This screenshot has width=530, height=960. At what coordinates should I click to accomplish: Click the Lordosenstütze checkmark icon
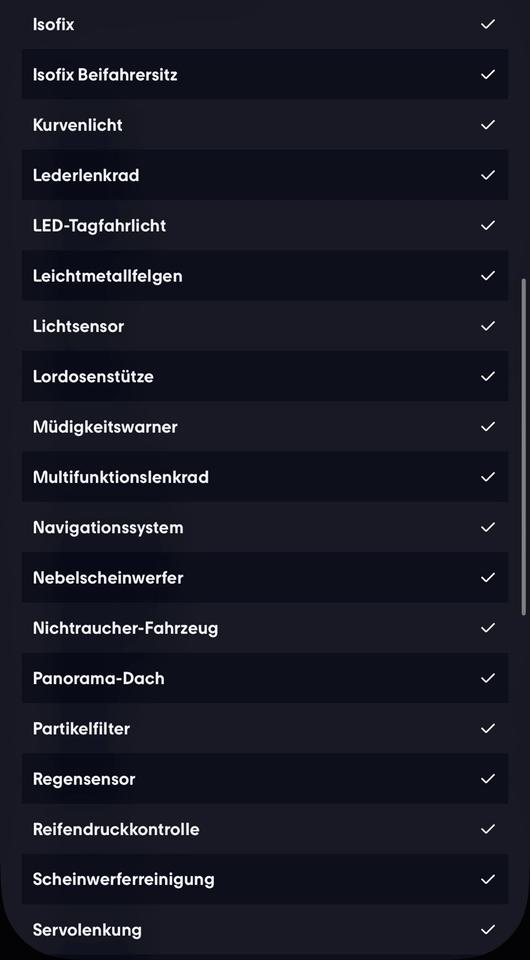pyautogui.click(x=488, y=377)
